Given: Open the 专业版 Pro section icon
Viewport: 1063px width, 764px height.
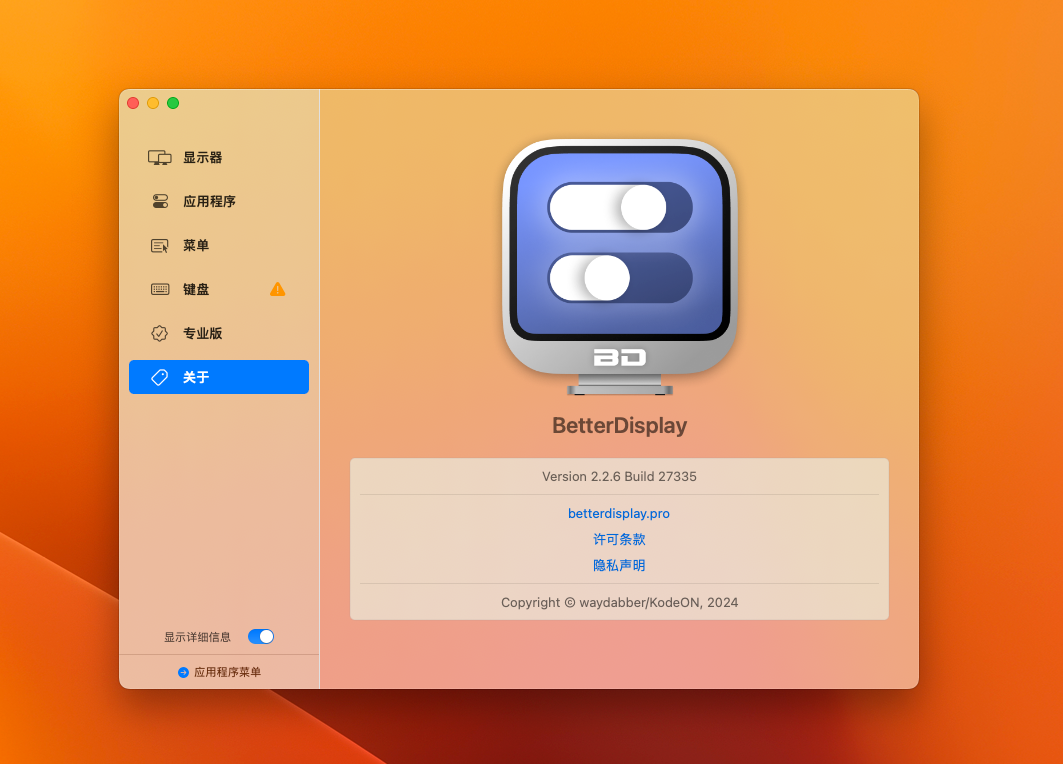Looking at the screenshot, I should [x=159, y=333].
